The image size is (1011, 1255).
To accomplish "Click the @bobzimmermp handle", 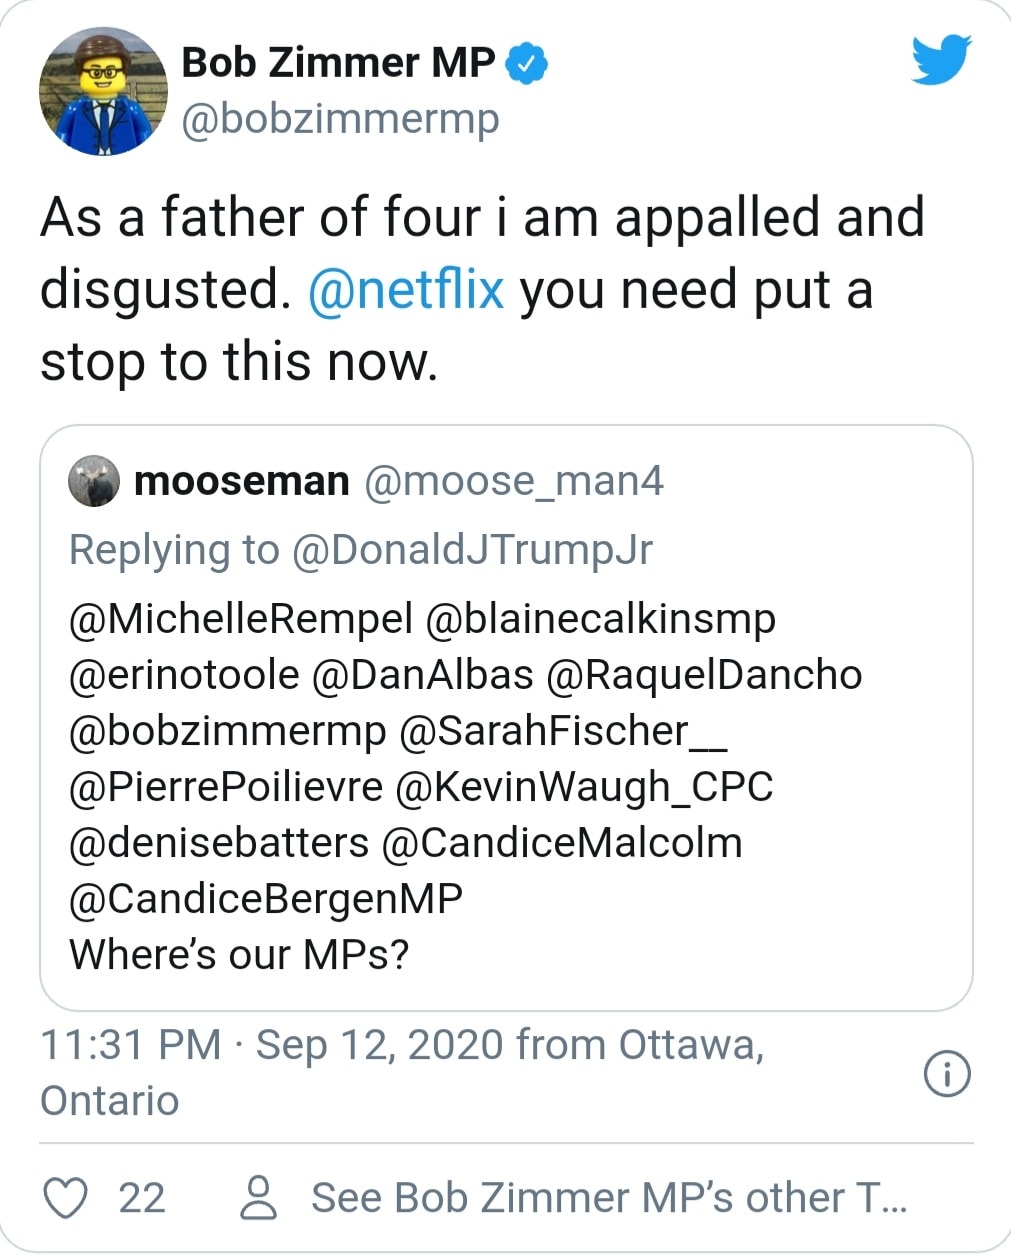I will click(340, 119).
